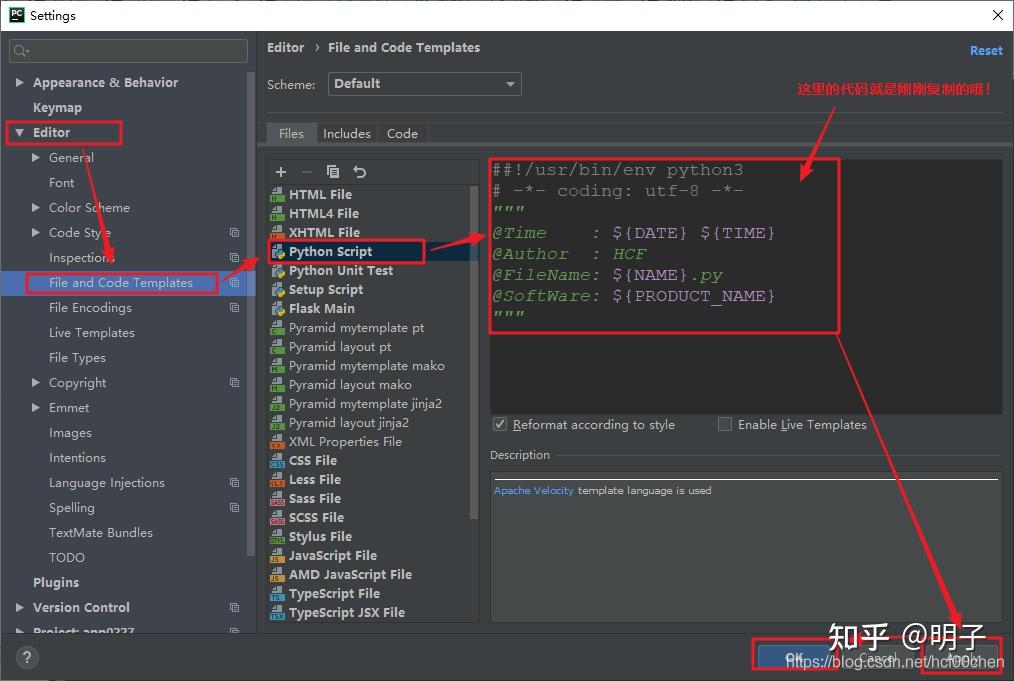This screenshot has height=681, width=1014.
Task: Click project-level icon beside File Encodings
Action: pyautogui.click(x=234, y=307)
